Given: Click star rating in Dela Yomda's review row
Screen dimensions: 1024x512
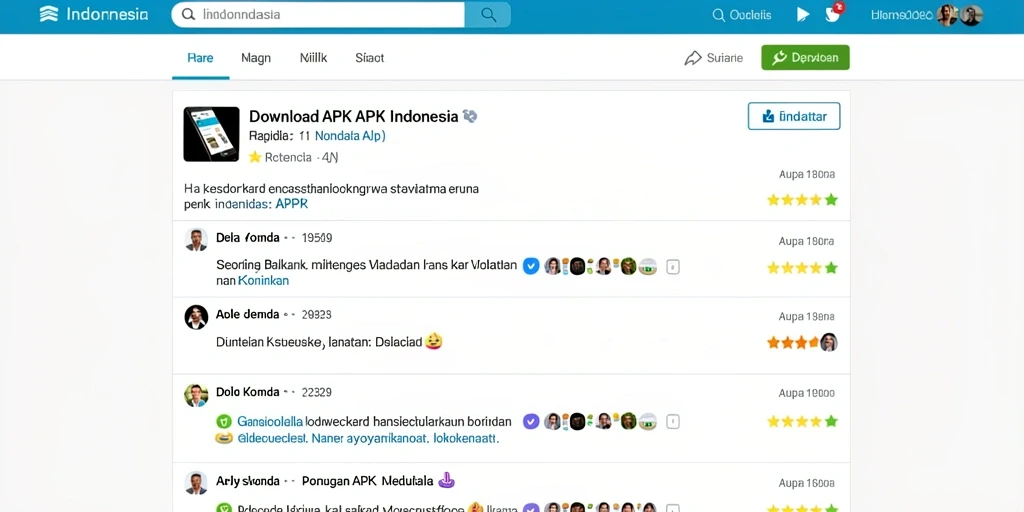Looking at the screenshot, I should click(x=802, y=268).
